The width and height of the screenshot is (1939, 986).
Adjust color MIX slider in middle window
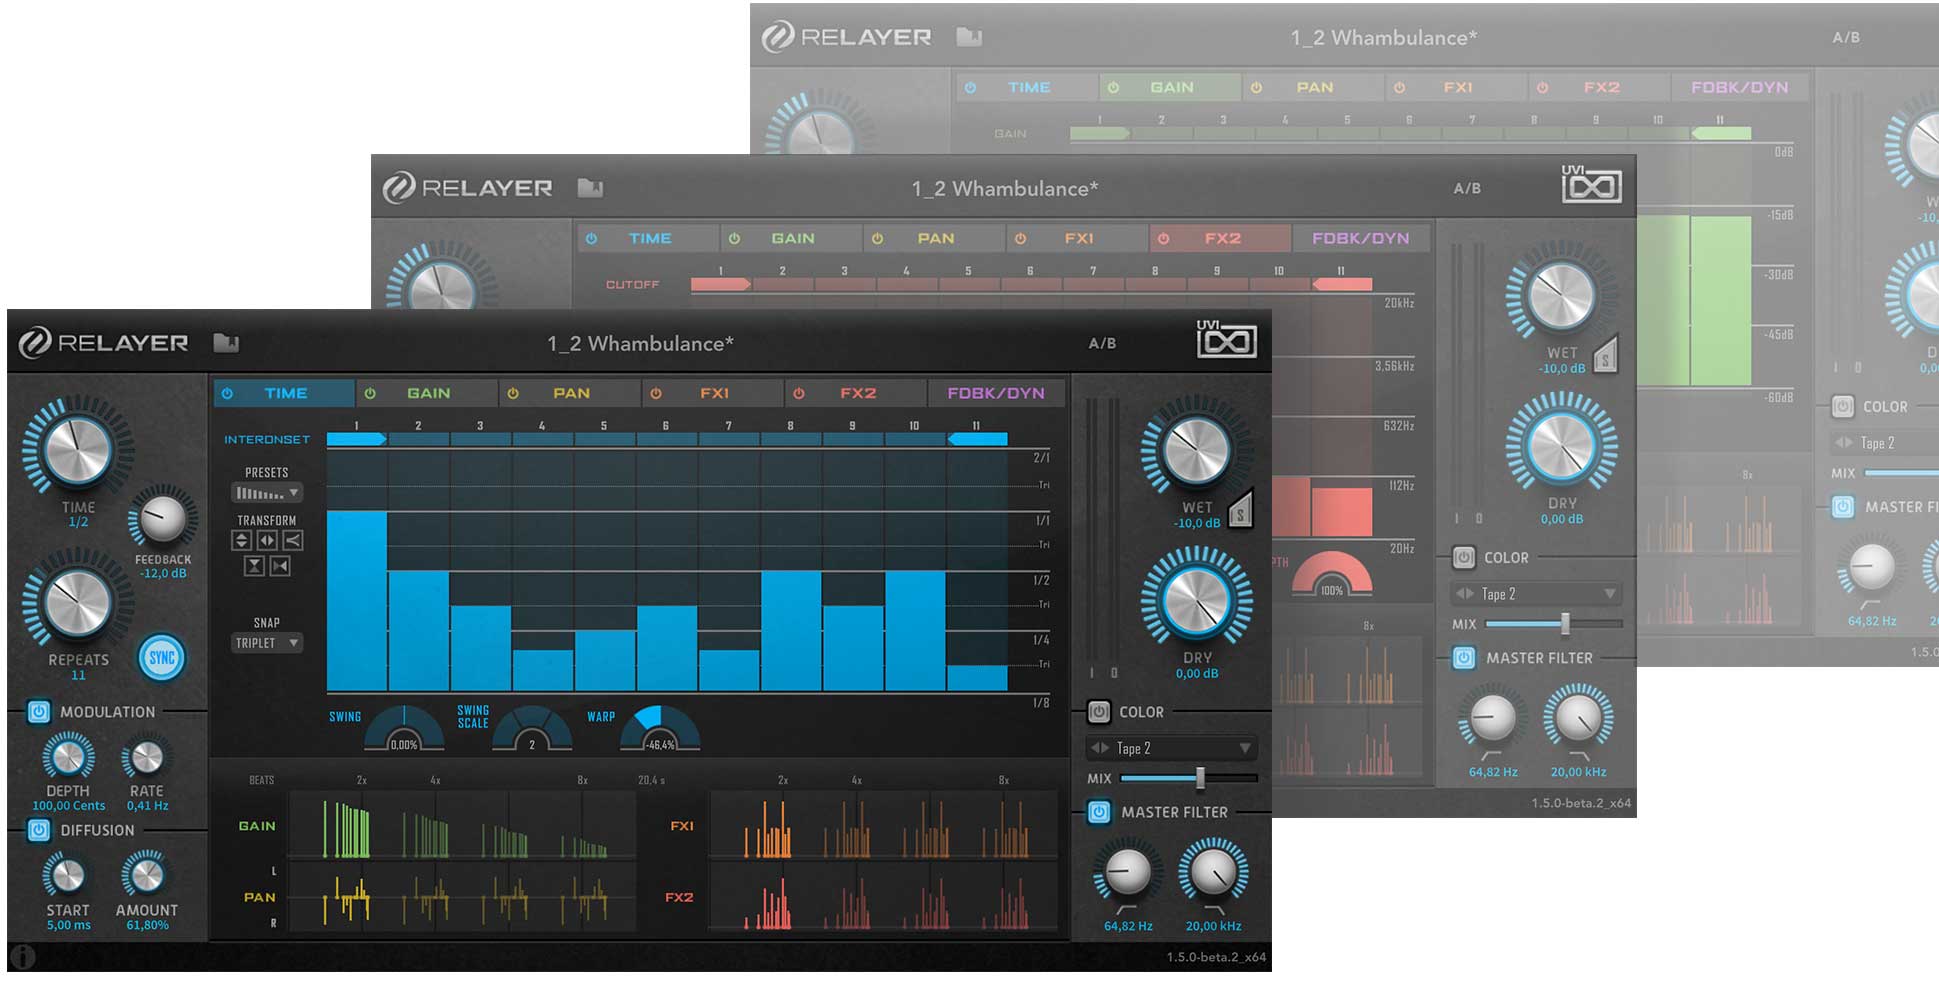pos(1553,623)
